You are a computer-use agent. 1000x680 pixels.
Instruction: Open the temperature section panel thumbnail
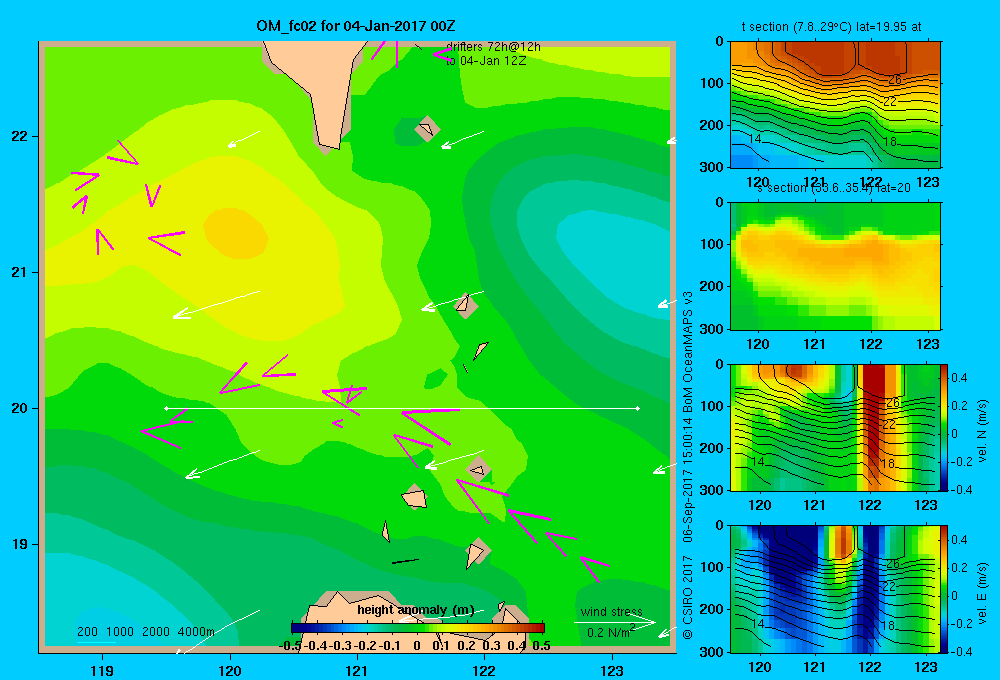click(835, 105)
